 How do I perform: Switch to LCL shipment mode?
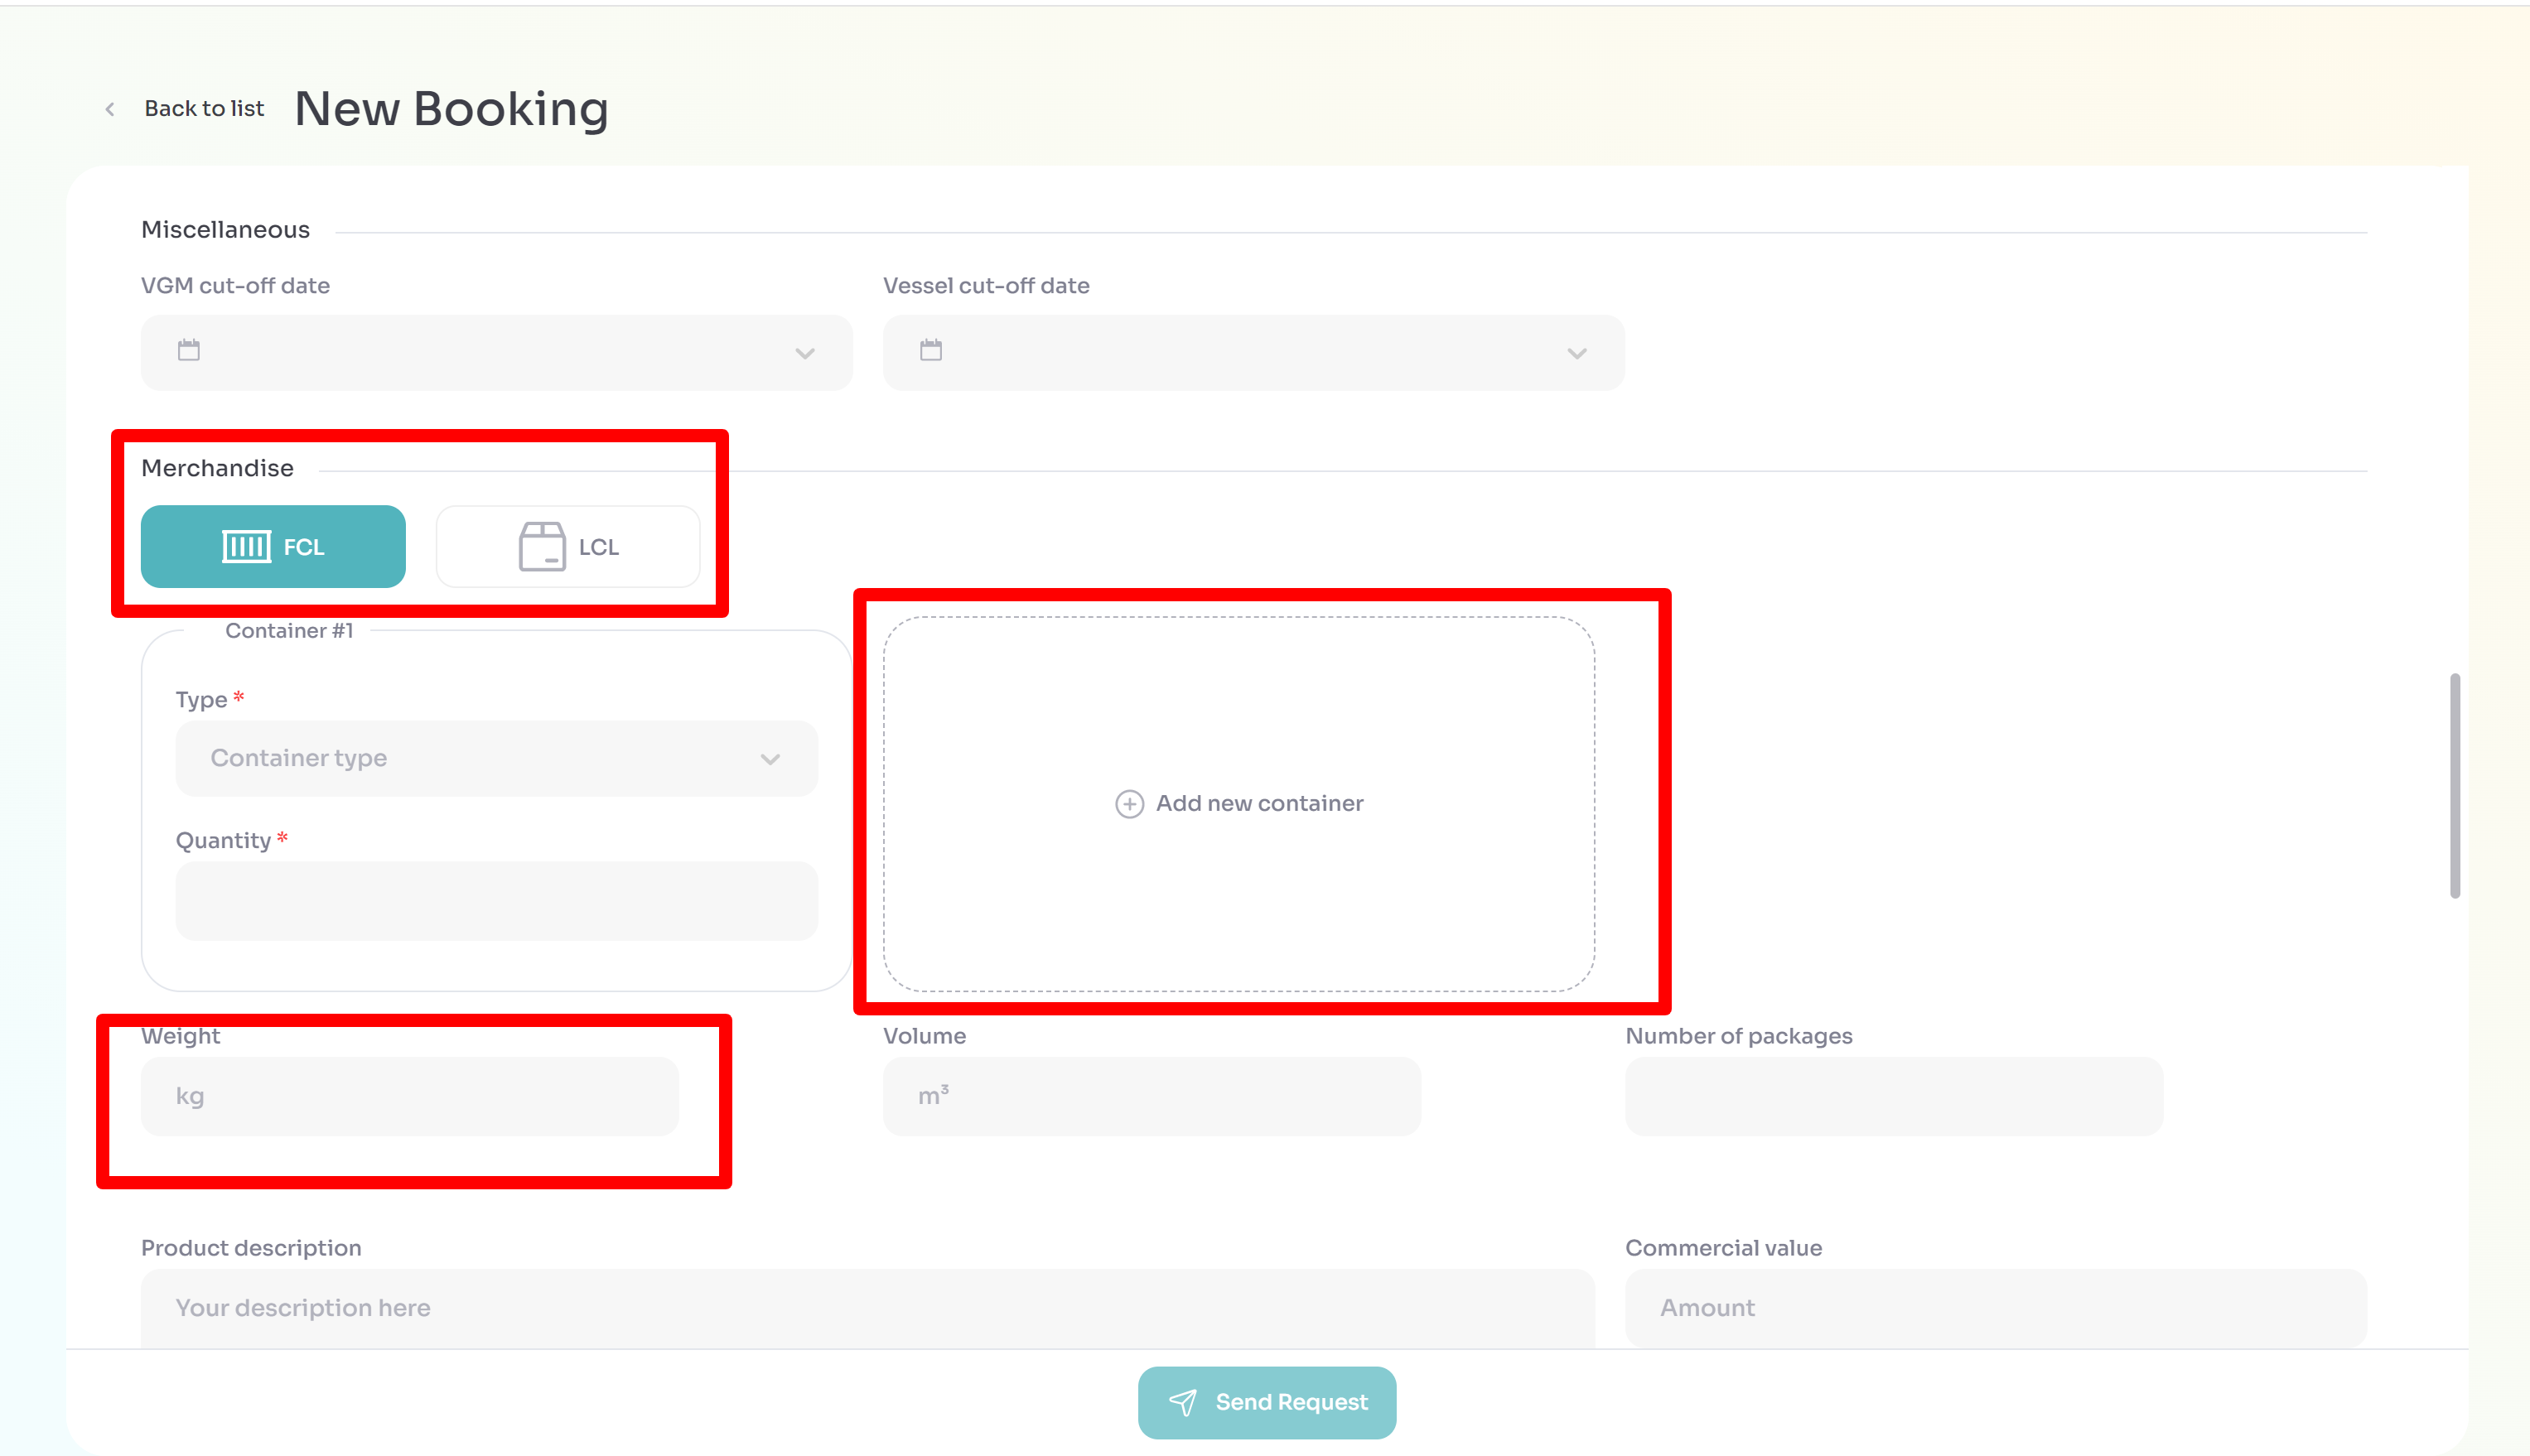click(x=567, y=546)
